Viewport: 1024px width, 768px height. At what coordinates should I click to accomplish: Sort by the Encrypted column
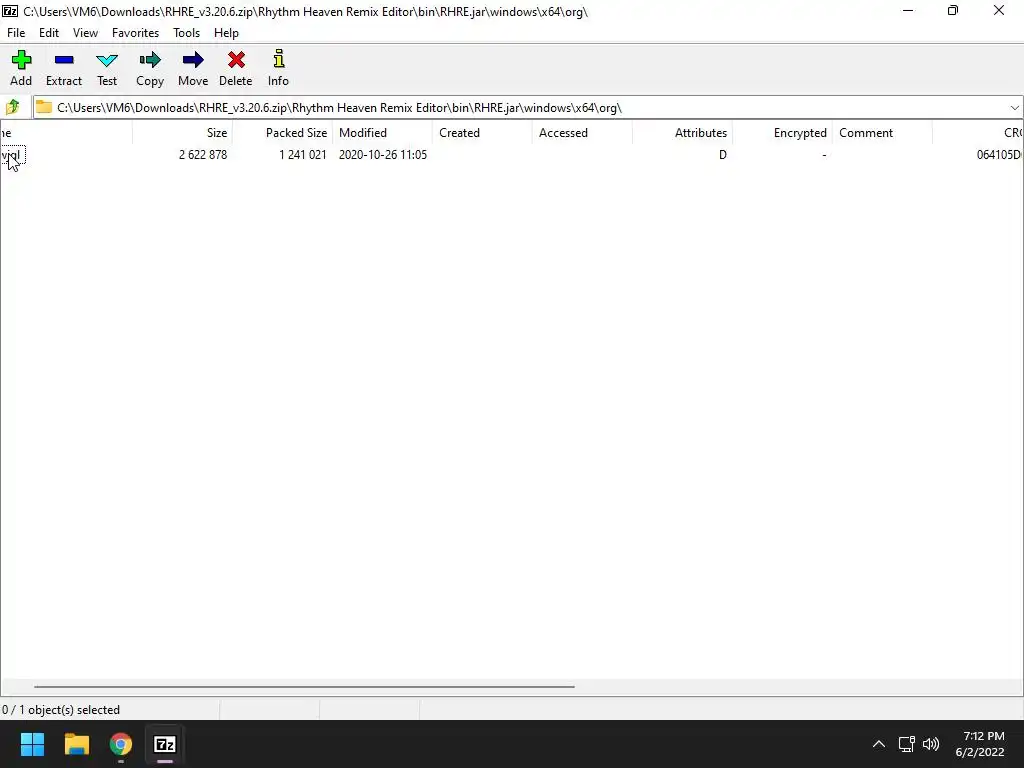782,133
